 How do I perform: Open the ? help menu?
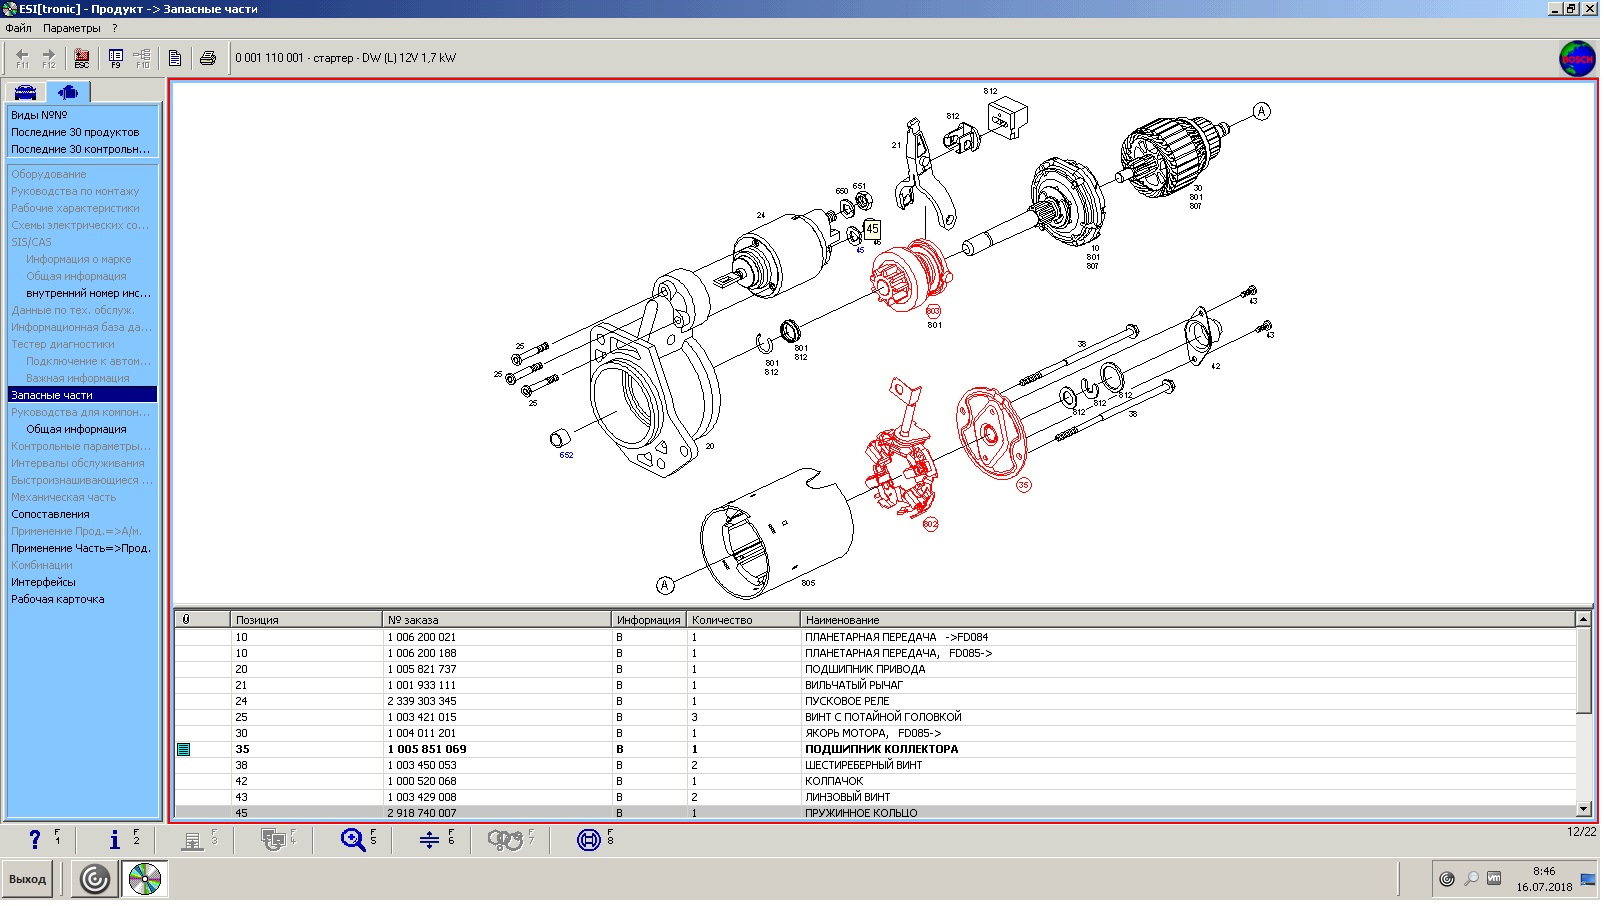[115, 28]
